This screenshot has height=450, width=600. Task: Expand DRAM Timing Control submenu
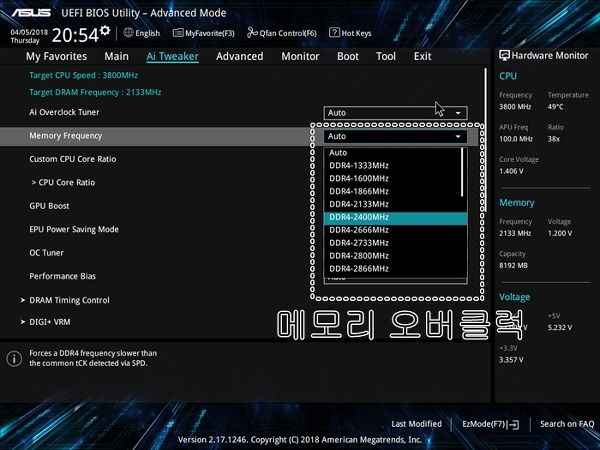pyautogui.click(x=65, y=300)
